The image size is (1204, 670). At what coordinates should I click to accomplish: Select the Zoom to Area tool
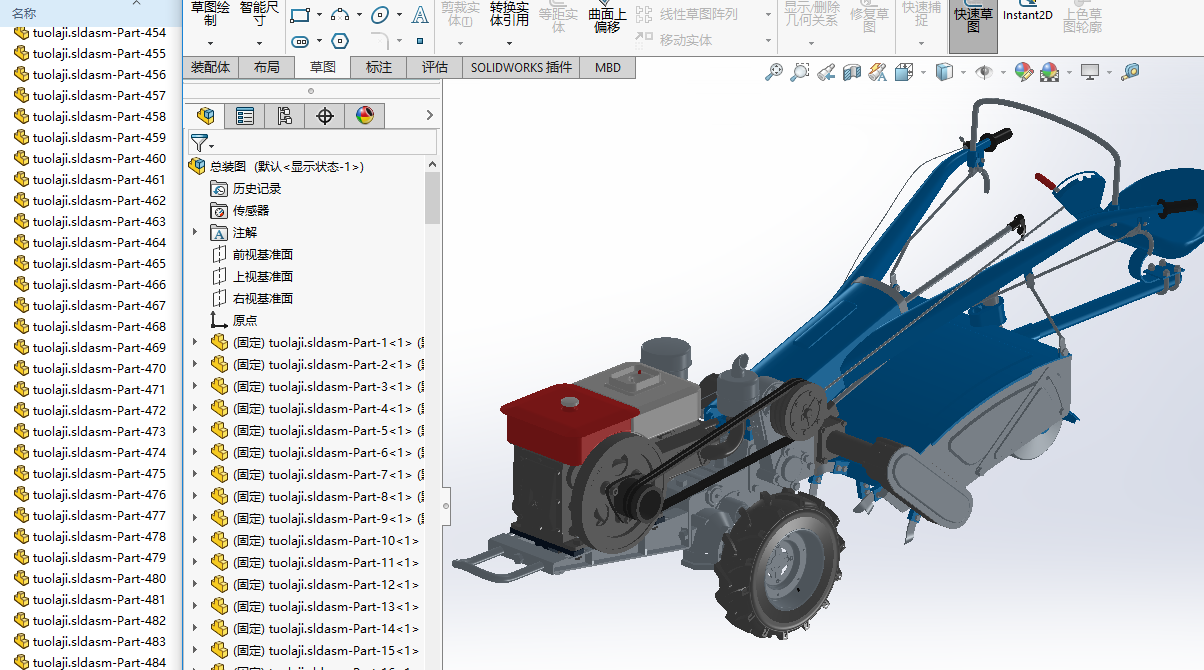(x=799, y=72)
